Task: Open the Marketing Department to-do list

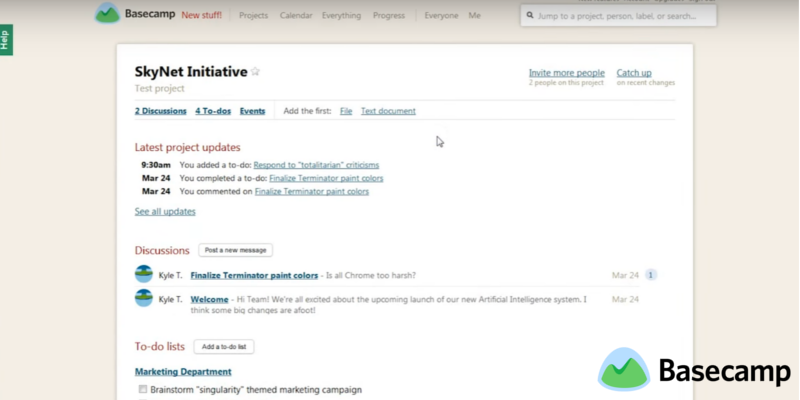Action: pos(183,372)
